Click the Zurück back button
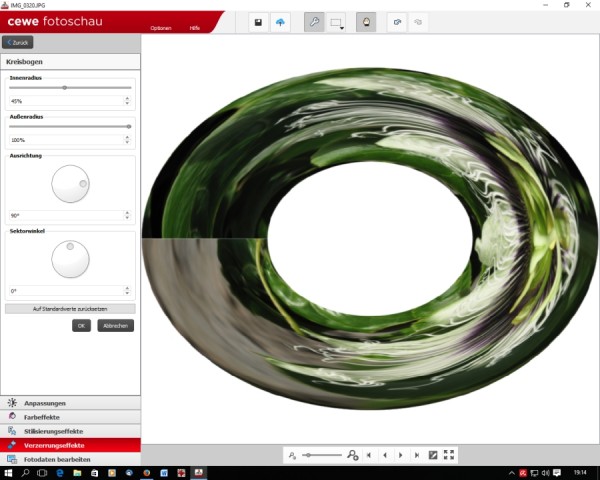Screen dimensions: 600x480 pos(18,42)
